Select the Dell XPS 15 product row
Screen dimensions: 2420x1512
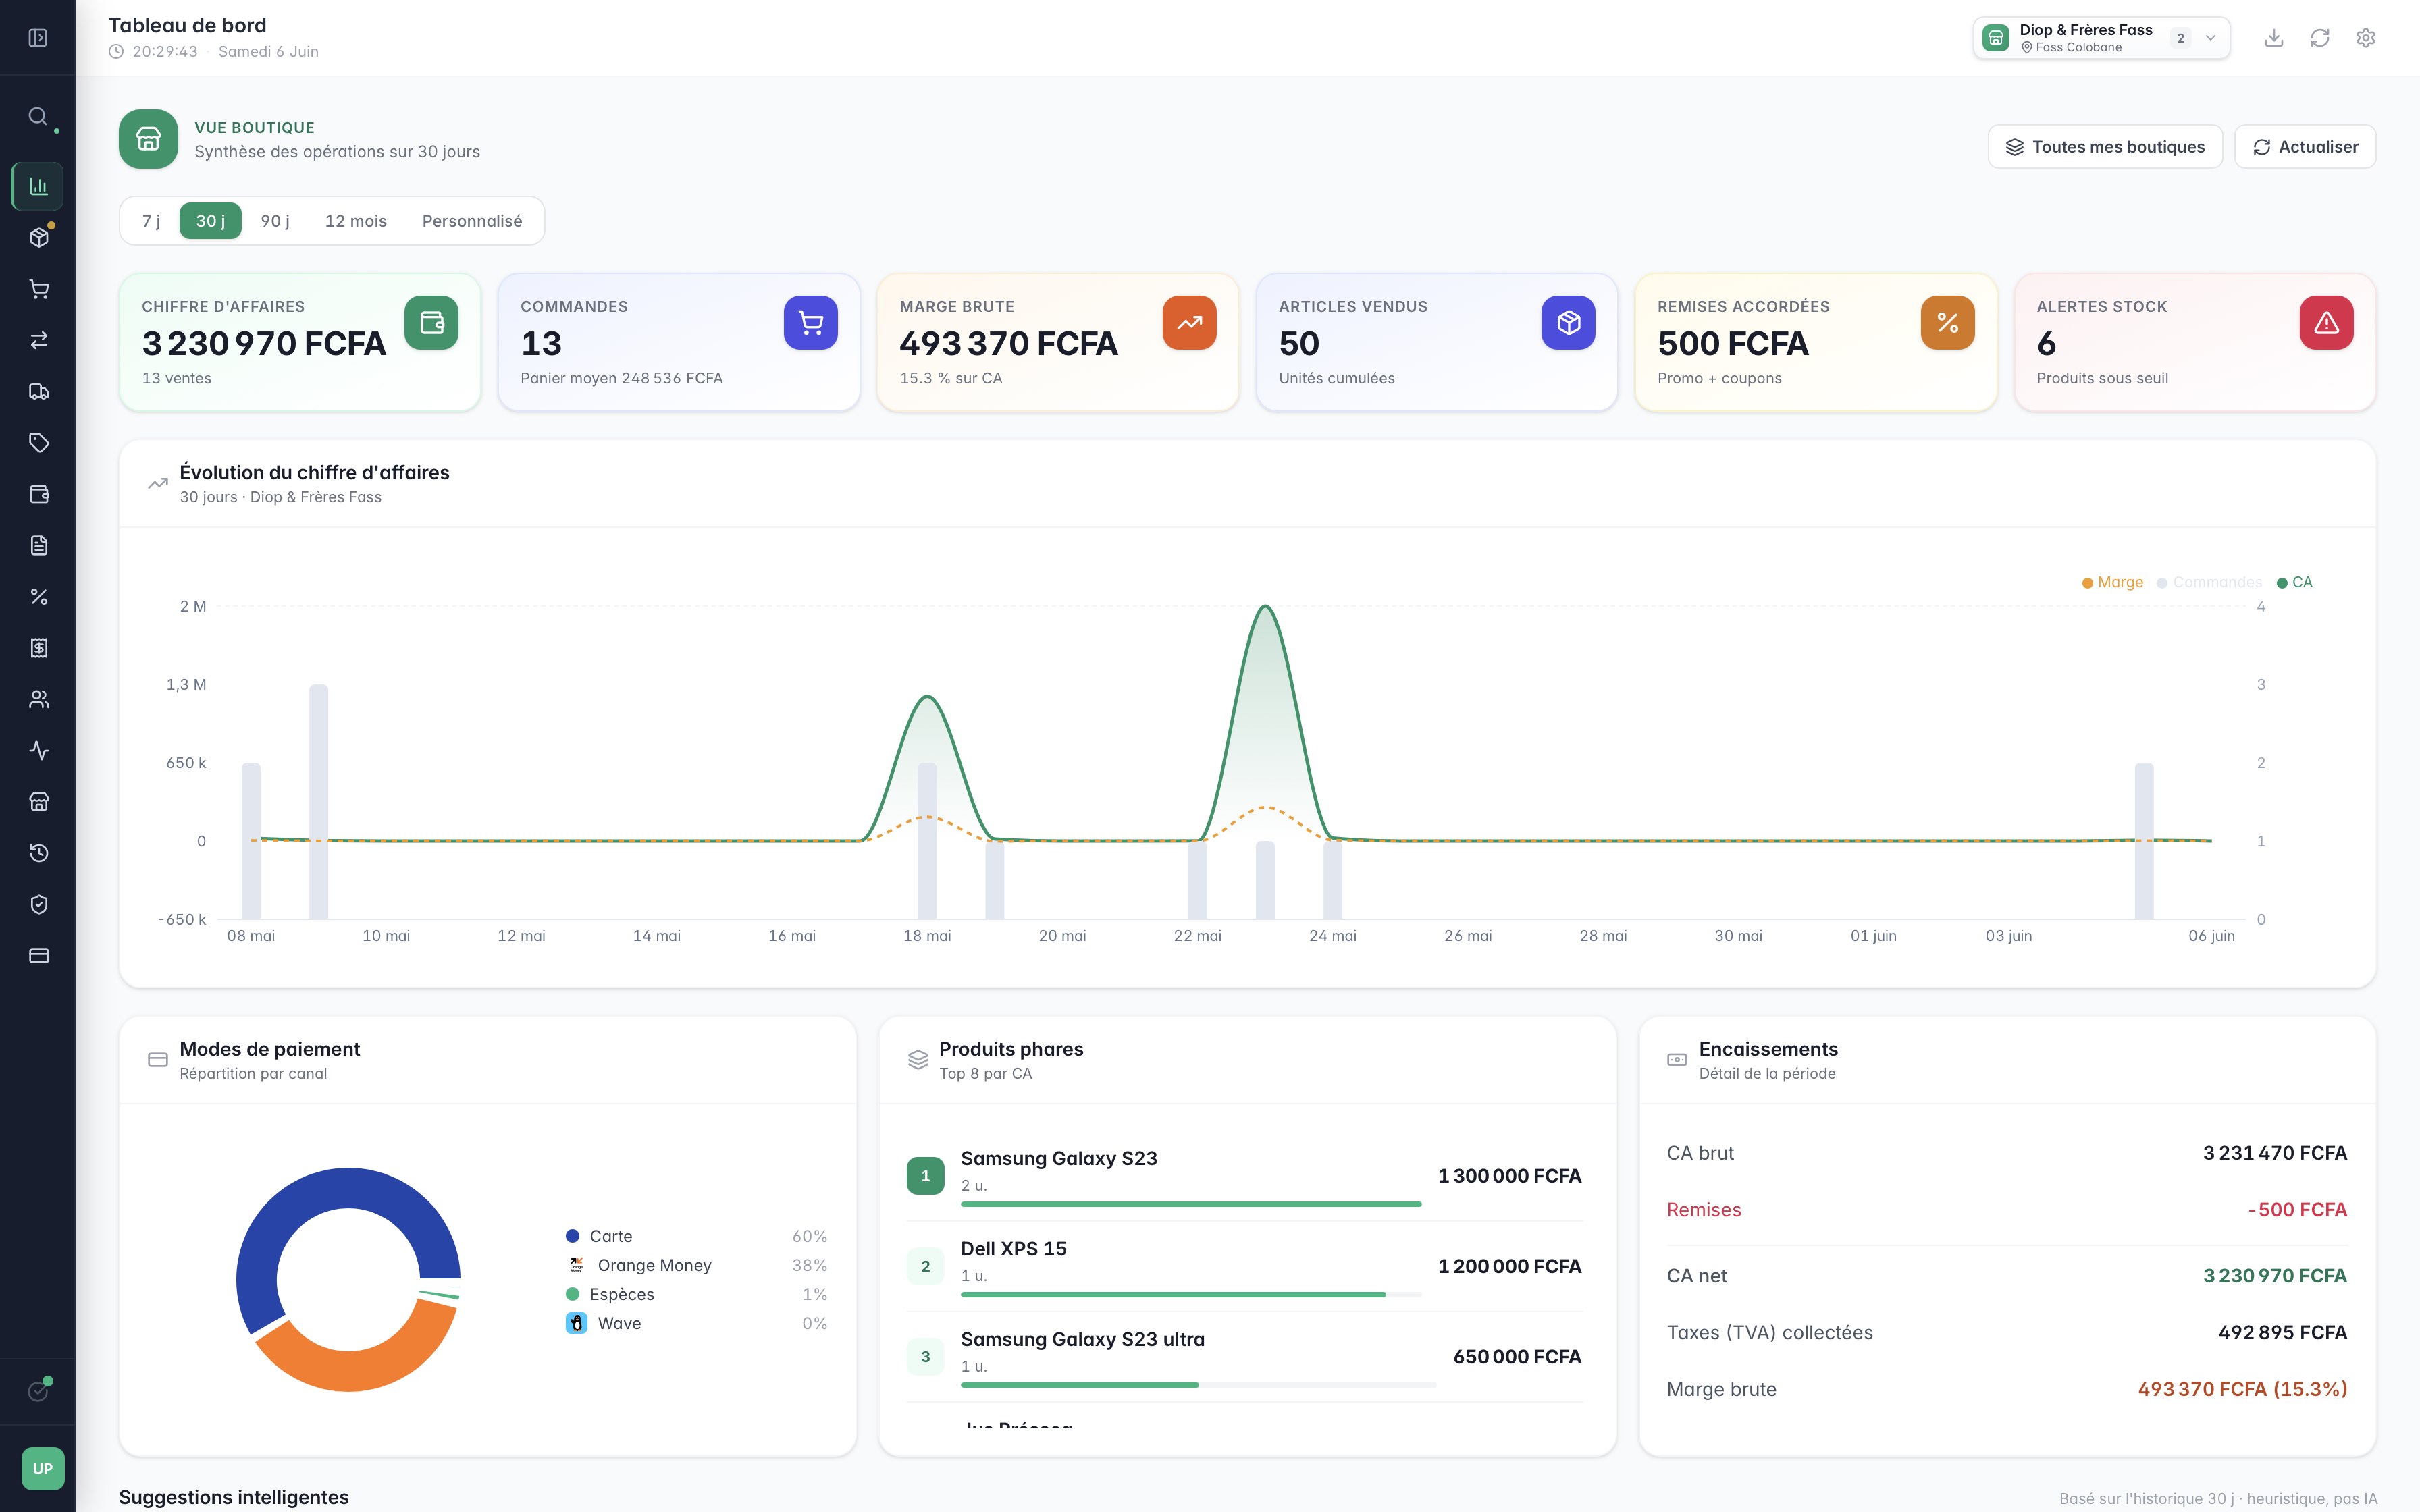tap(1245, 1266)
